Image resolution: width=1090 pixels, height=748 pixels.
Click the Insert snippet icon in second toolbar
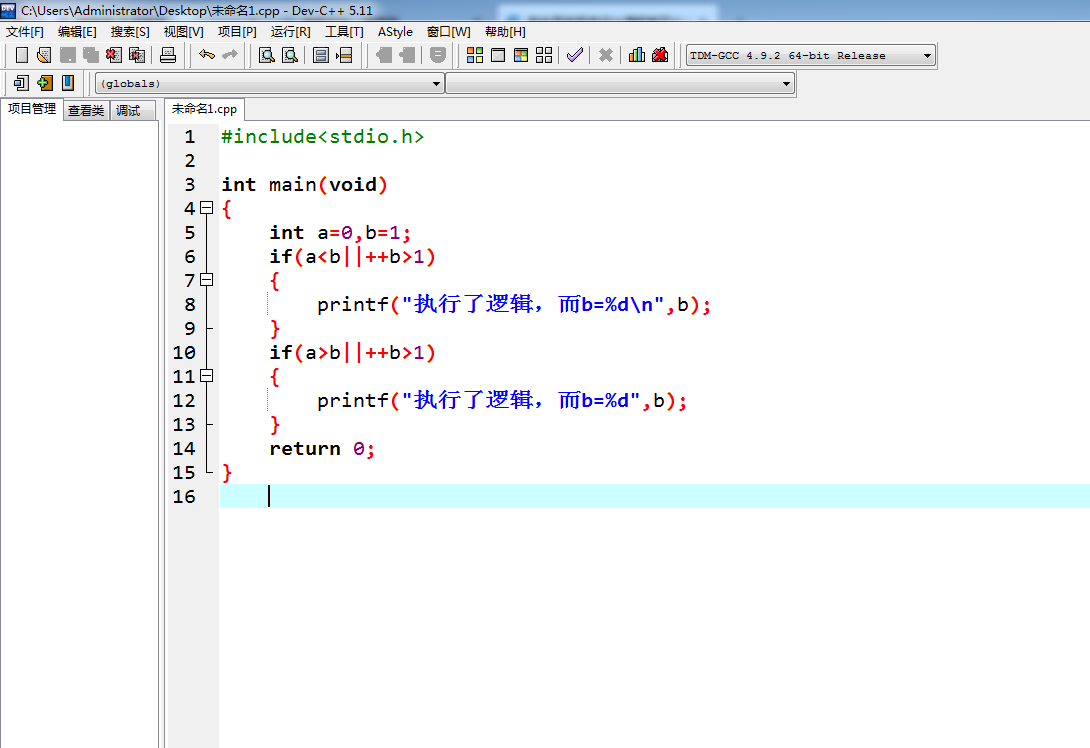point(21,83)
